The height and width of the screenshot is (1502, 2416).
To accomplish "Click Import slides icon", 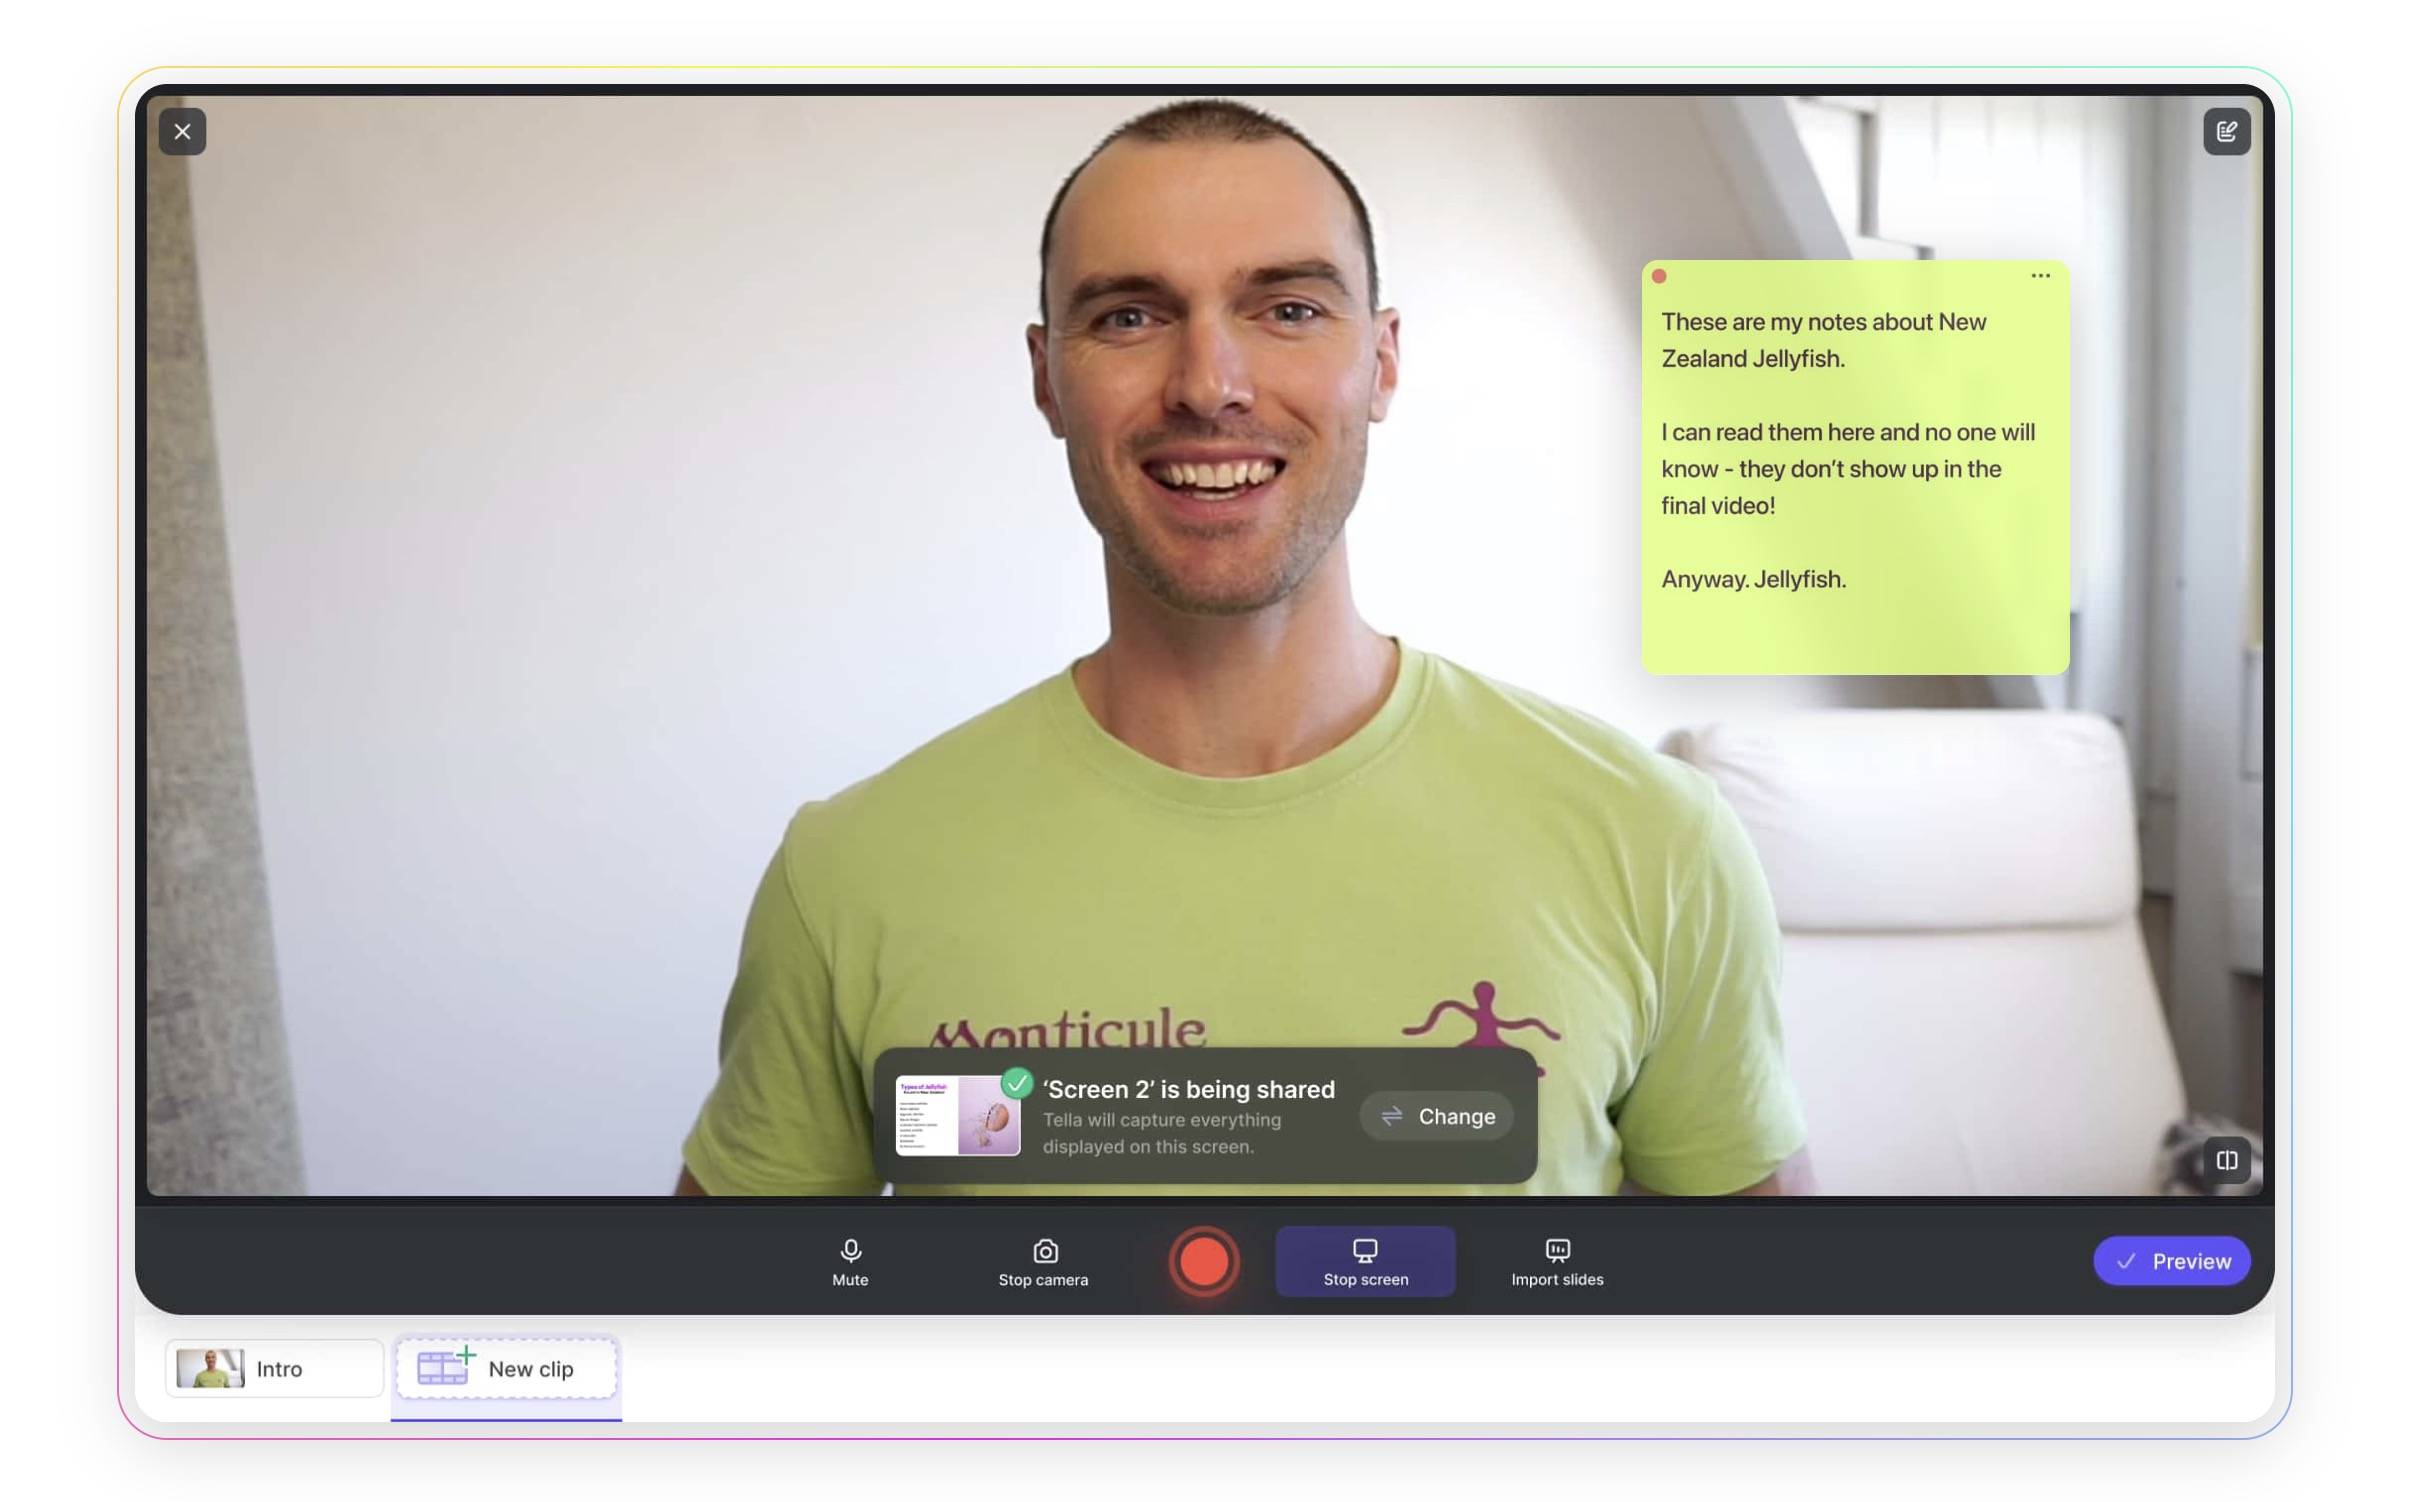I will pos(1557,1250).
